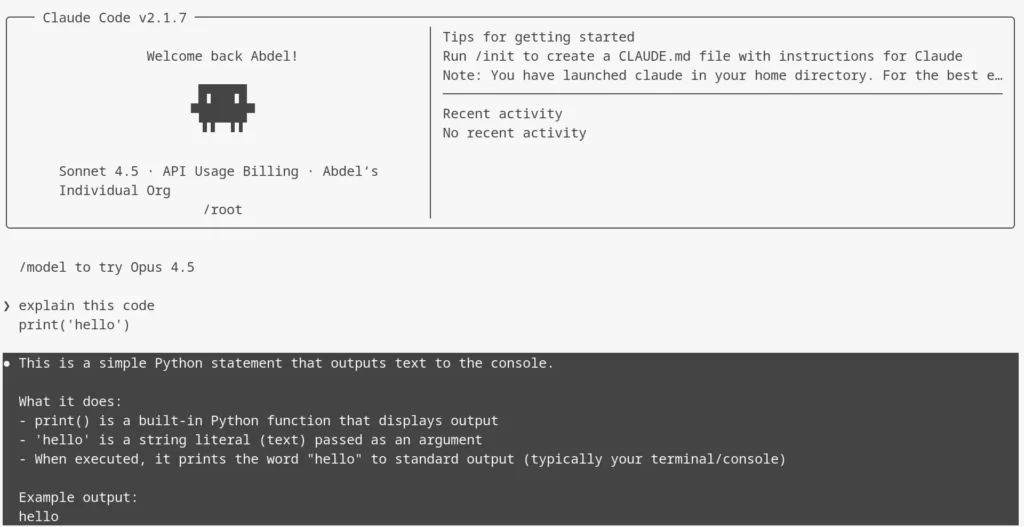Viewport: 1024px width, 527px height.
Task: Click the prompt chevron before 'explain this code'
Action: [x=7, y=305]
